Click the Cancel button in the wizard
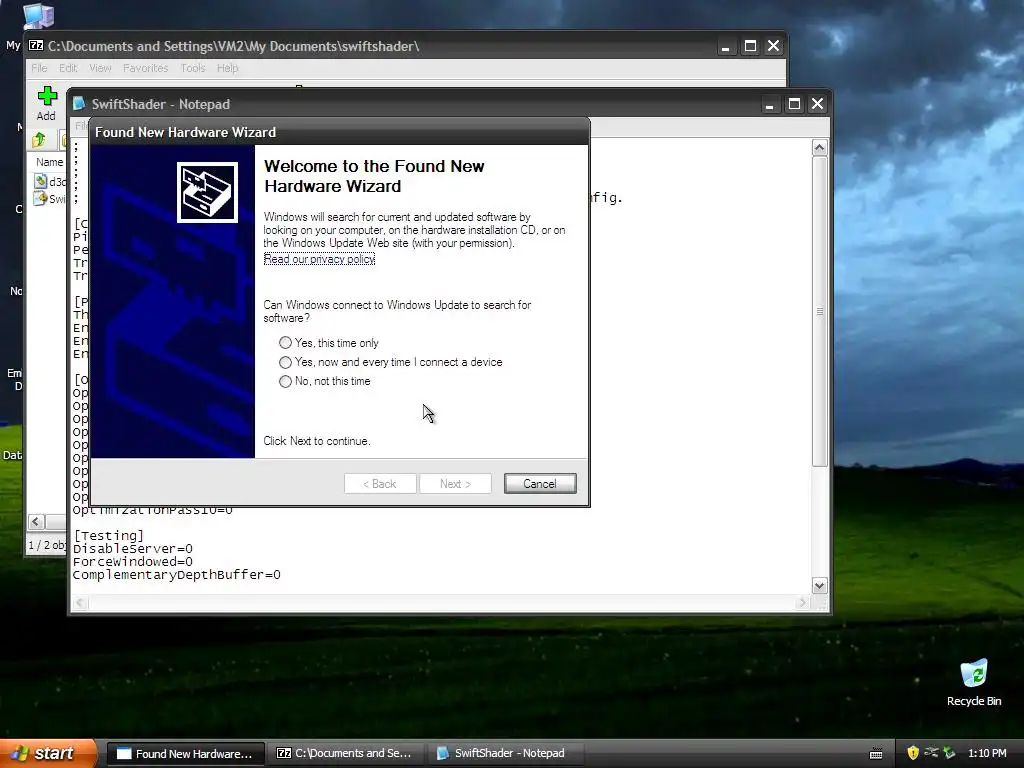Viewport: 1024px width, 768px height. [x=540, y=484]
